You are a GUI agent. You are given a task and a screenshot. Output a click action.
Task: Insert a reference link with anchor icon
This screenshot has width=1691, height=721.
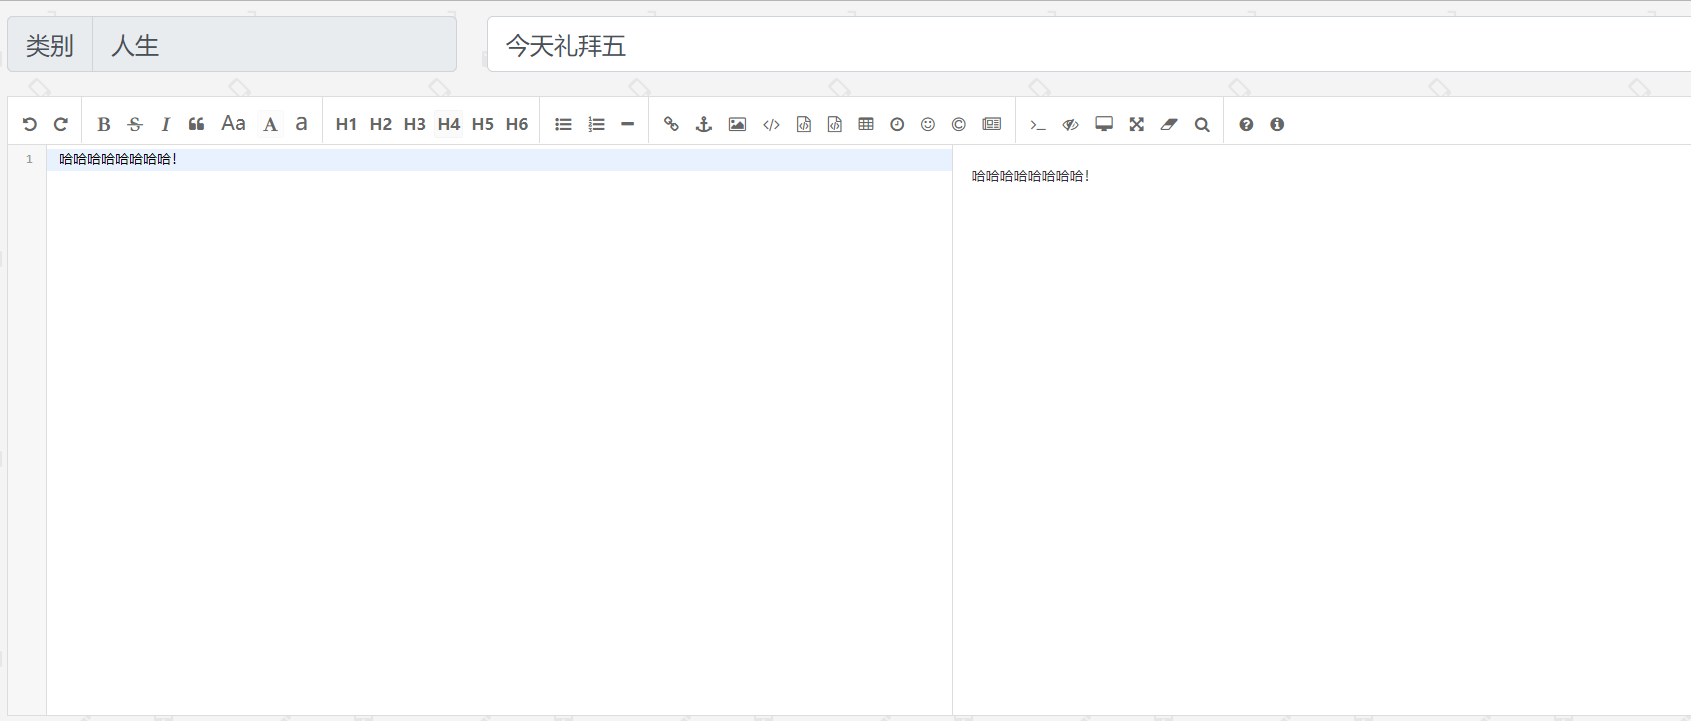click(704, 124)
